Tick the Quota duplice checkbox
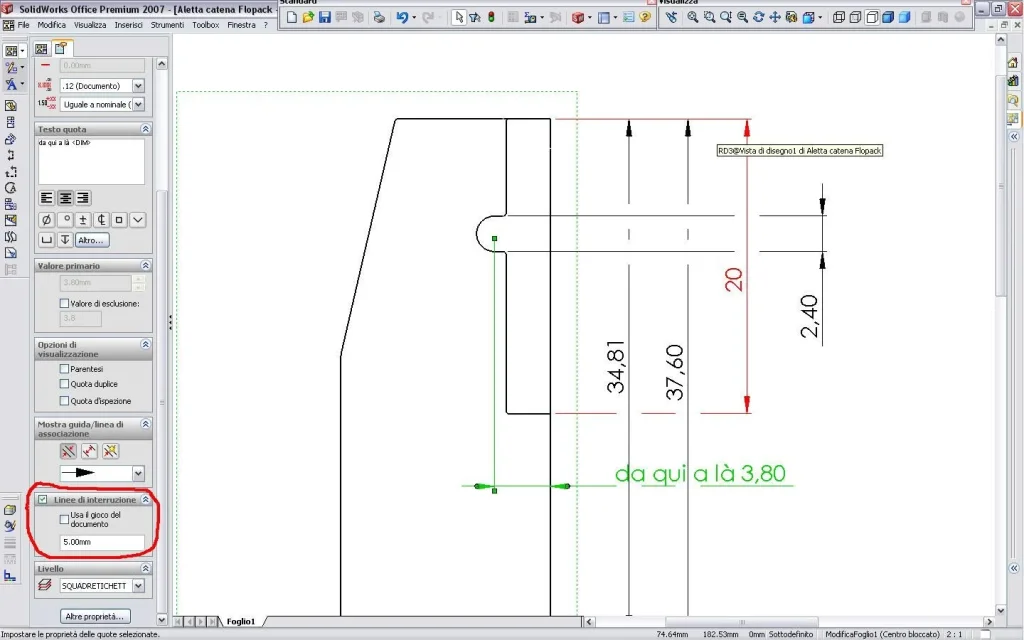The height and width of the screenshot is (640, 1024). (x=64, y=384)
